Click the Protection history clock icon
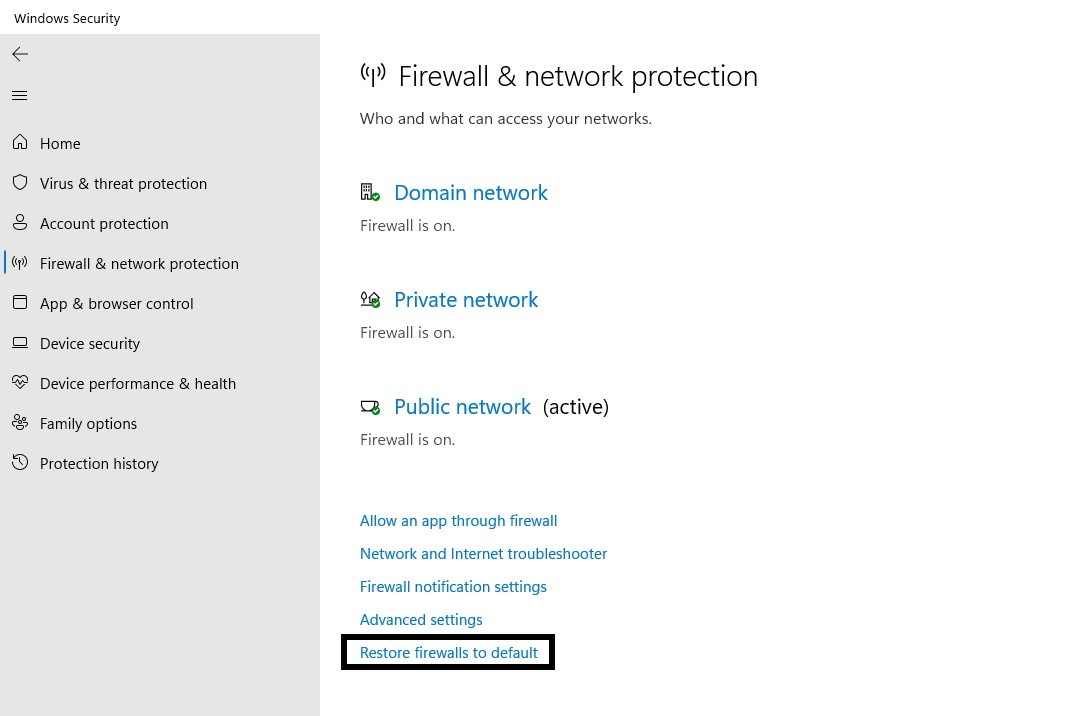This screenshot has width=1067, height=716. (x=20, y=463)
